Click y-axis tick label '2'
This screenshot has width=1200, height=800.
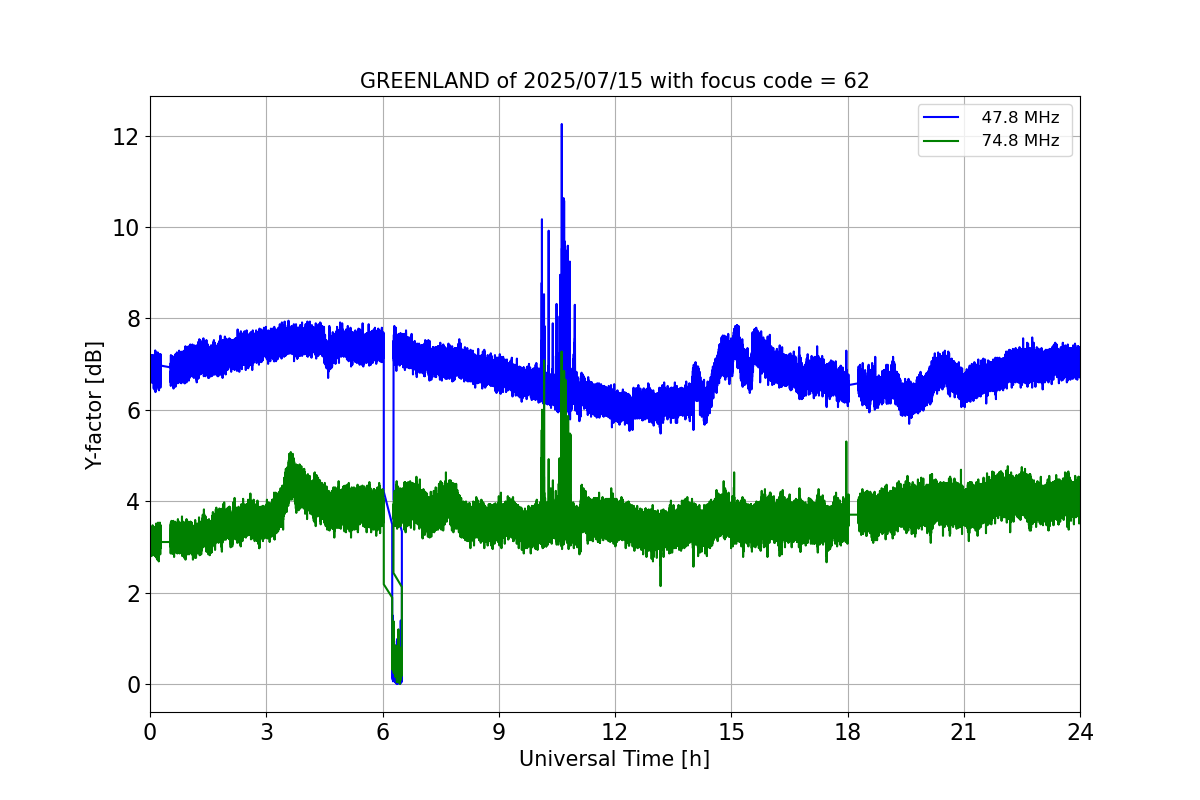click(x=133, y=593)
